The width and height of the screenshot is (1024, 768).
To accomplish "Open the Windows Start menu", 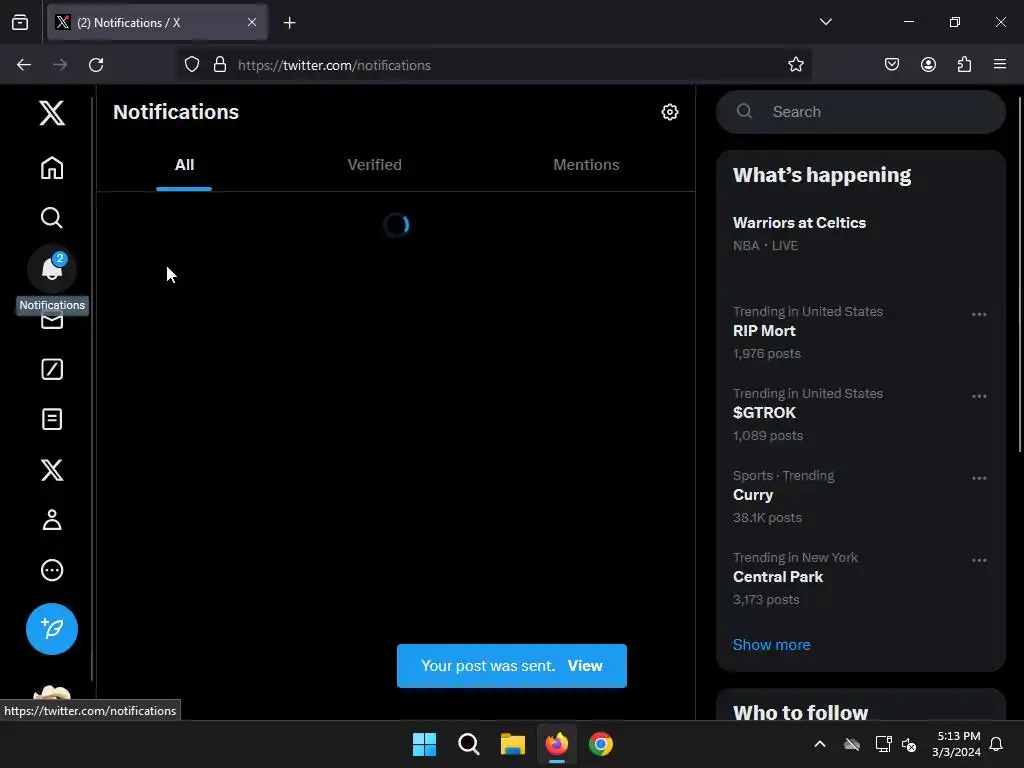I will coord(424,744).
